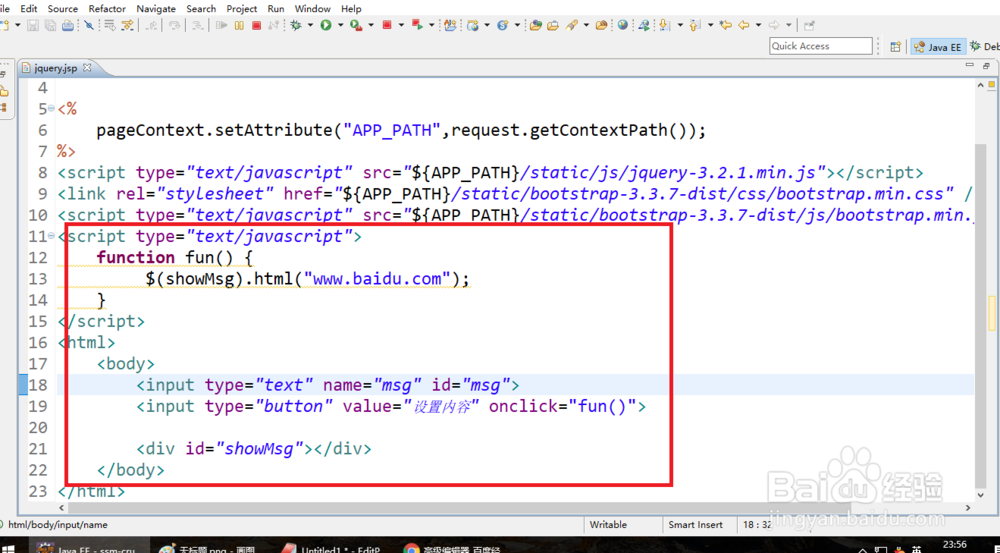
Task: Click the Writable status bar entry
Action: point(608,524)
